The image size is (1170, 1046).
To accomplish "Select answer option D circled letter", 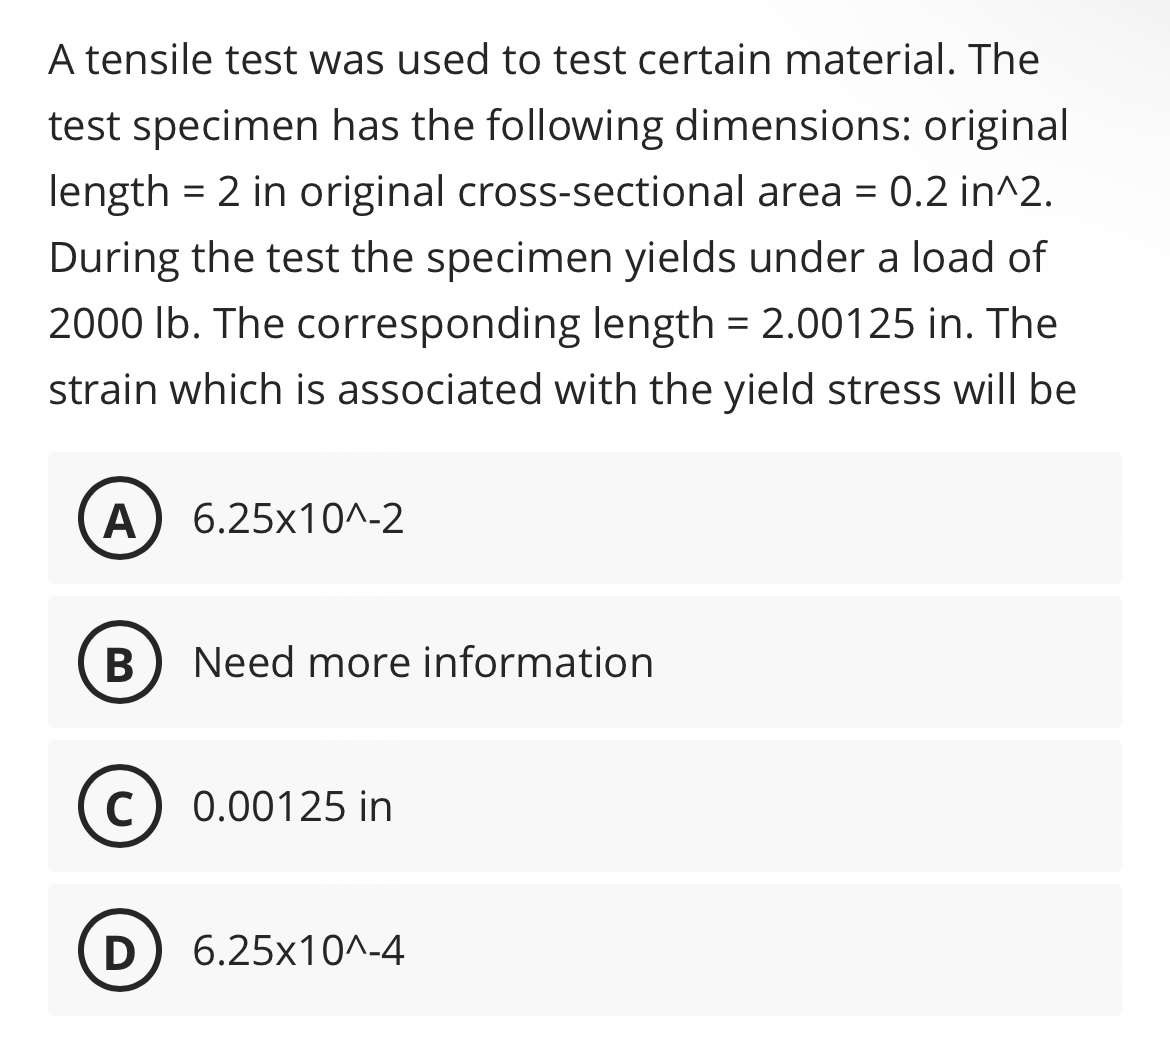I will (118, 952).
